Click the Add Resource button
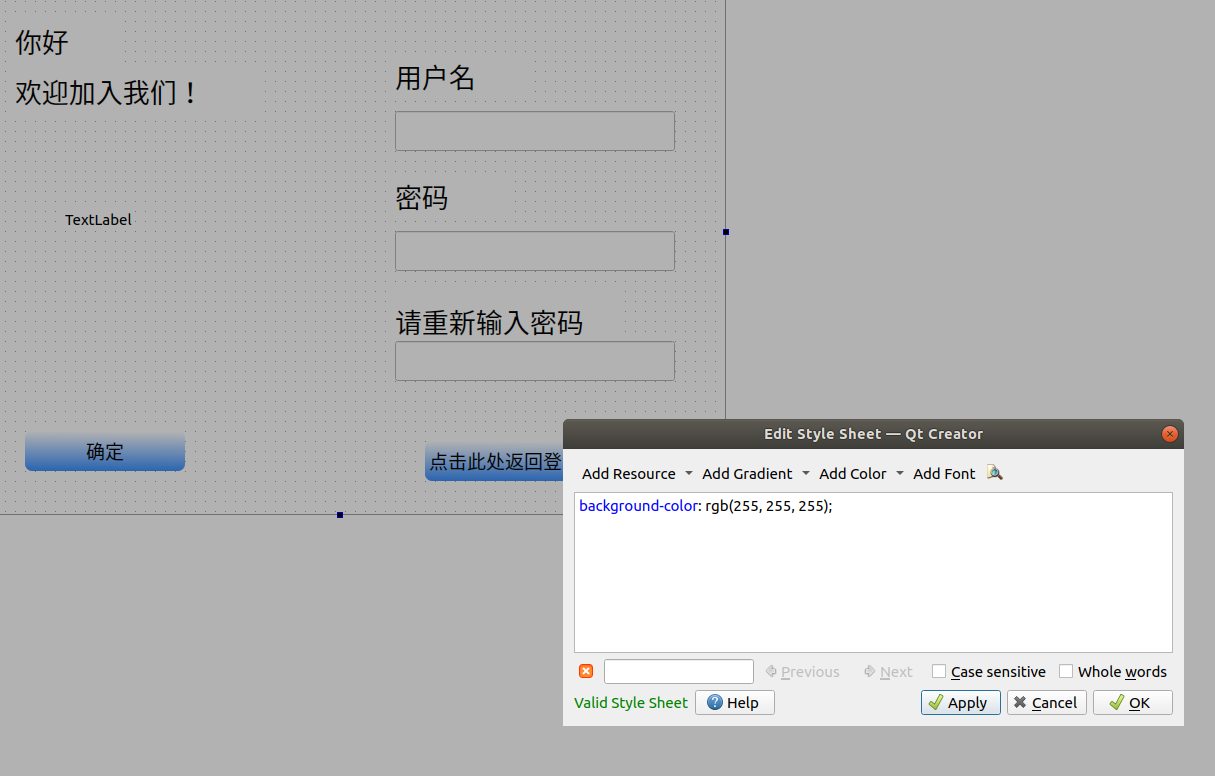This screenshot has width=1215, height=776. click(x=628, y=474)
